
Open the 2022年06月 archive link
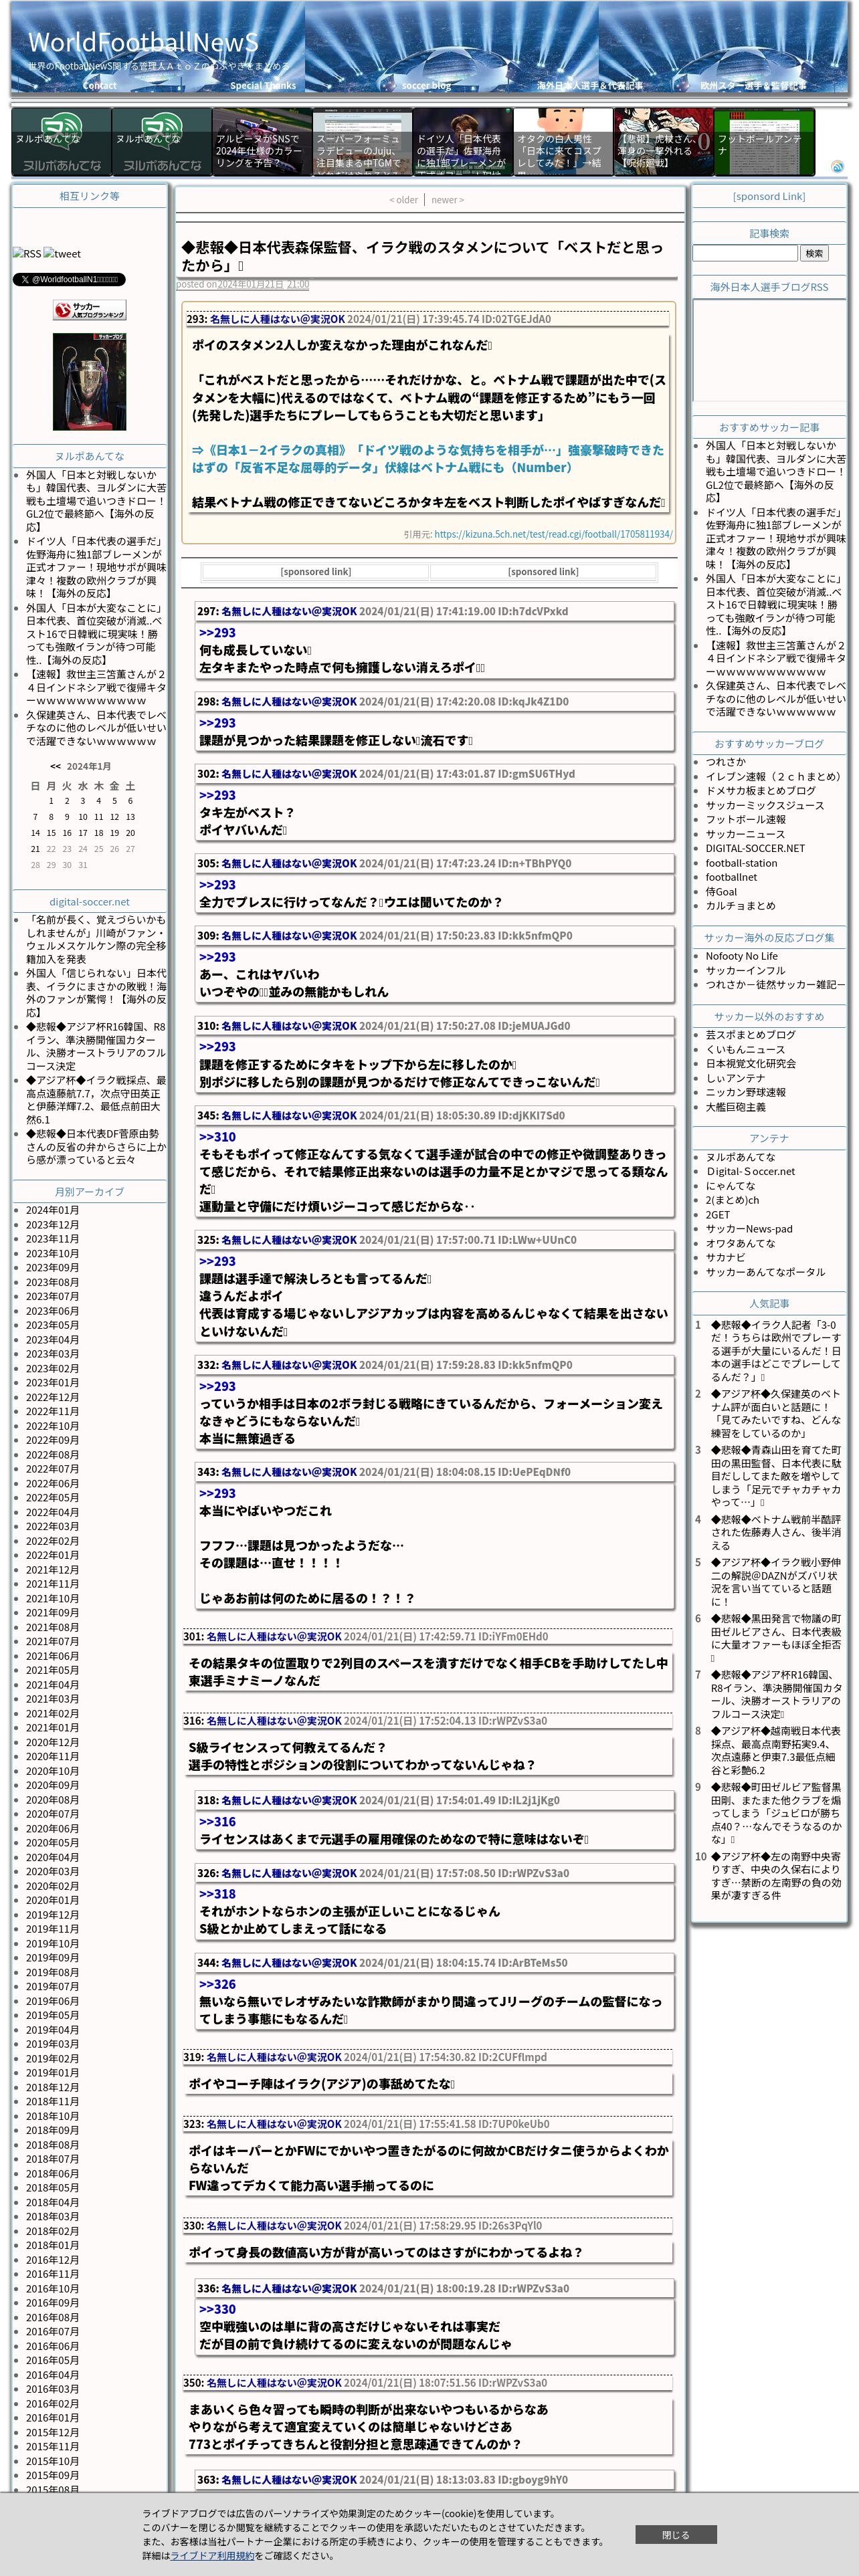(x=52, y=1484)
